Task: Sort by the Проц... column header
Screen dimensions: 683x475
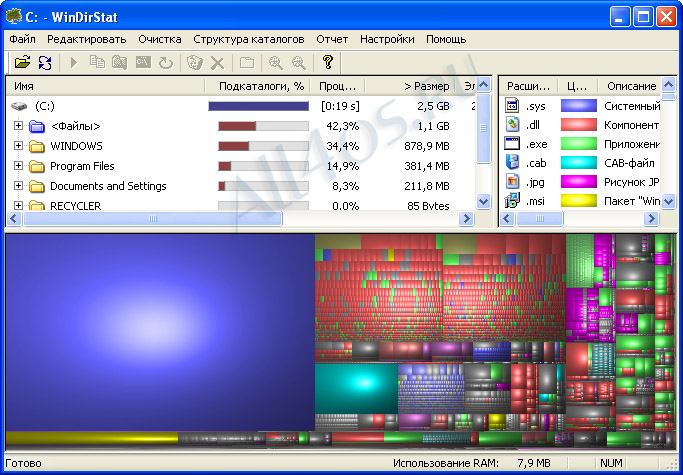Action: click(x=337, y=86)
